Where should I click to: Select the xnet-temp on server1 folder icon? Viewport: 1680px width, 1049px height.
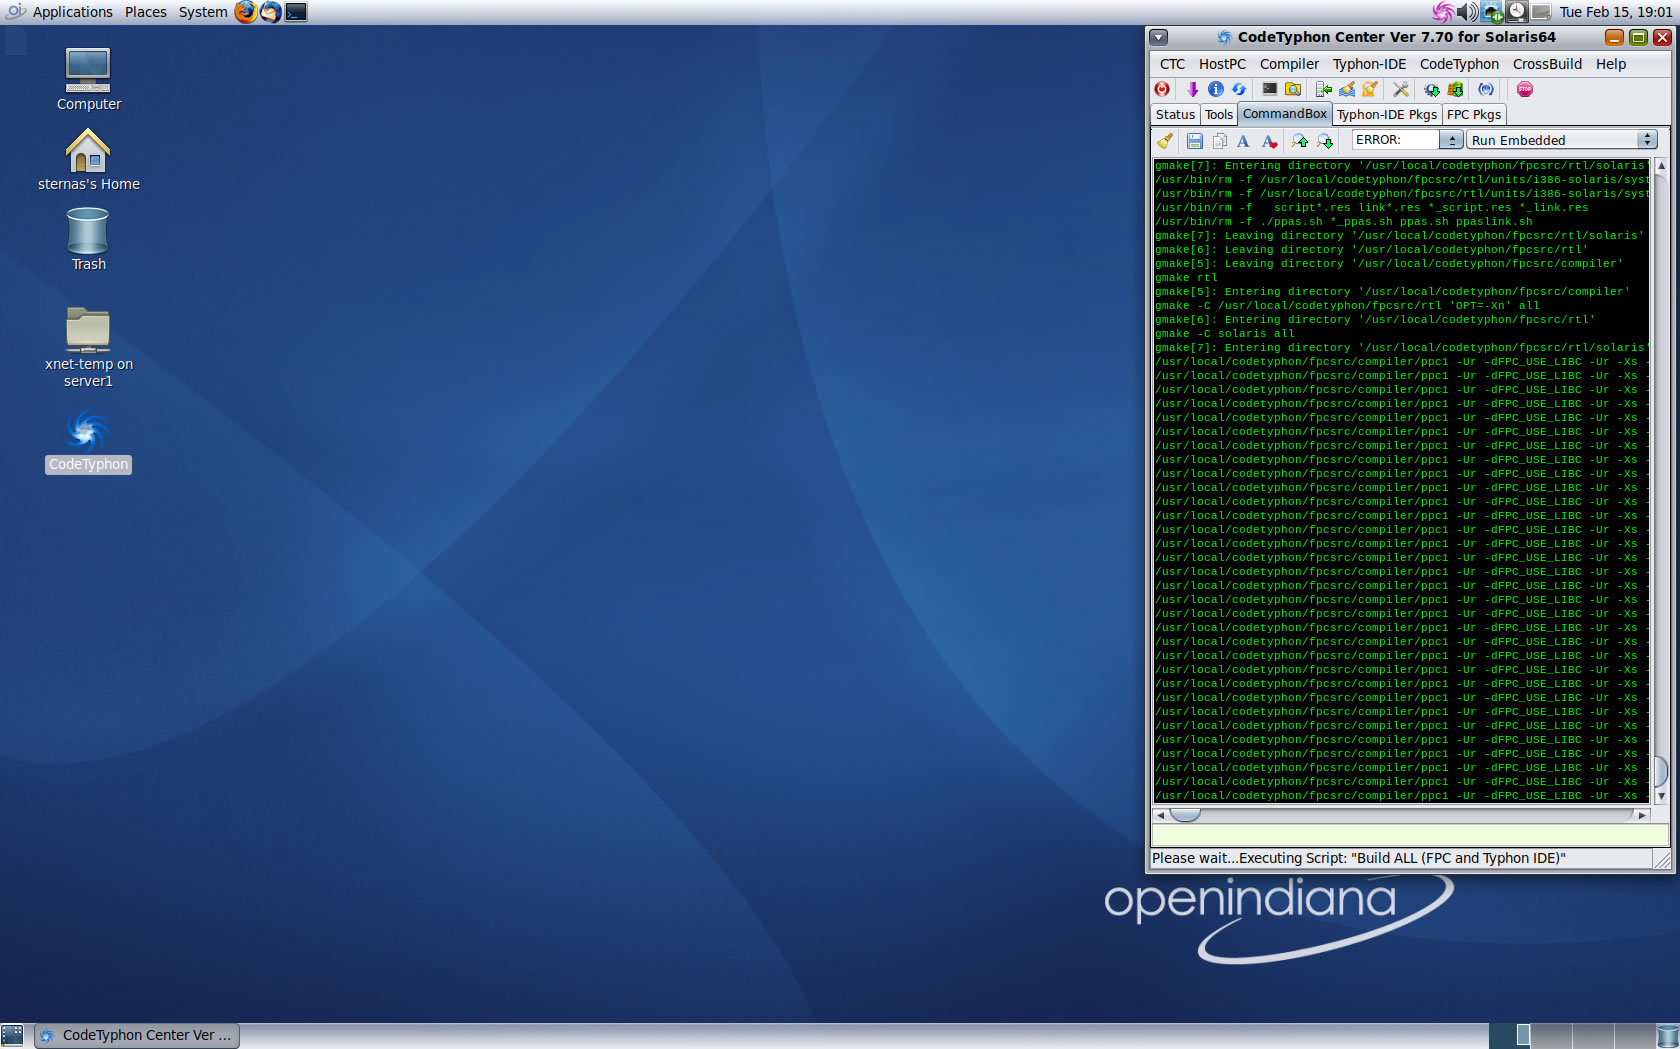click(x=88, y=347)
